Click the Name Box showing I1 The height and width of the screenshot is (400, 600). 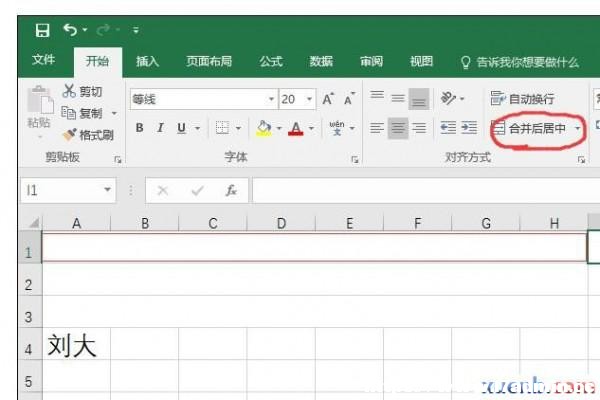coord(60,190)
